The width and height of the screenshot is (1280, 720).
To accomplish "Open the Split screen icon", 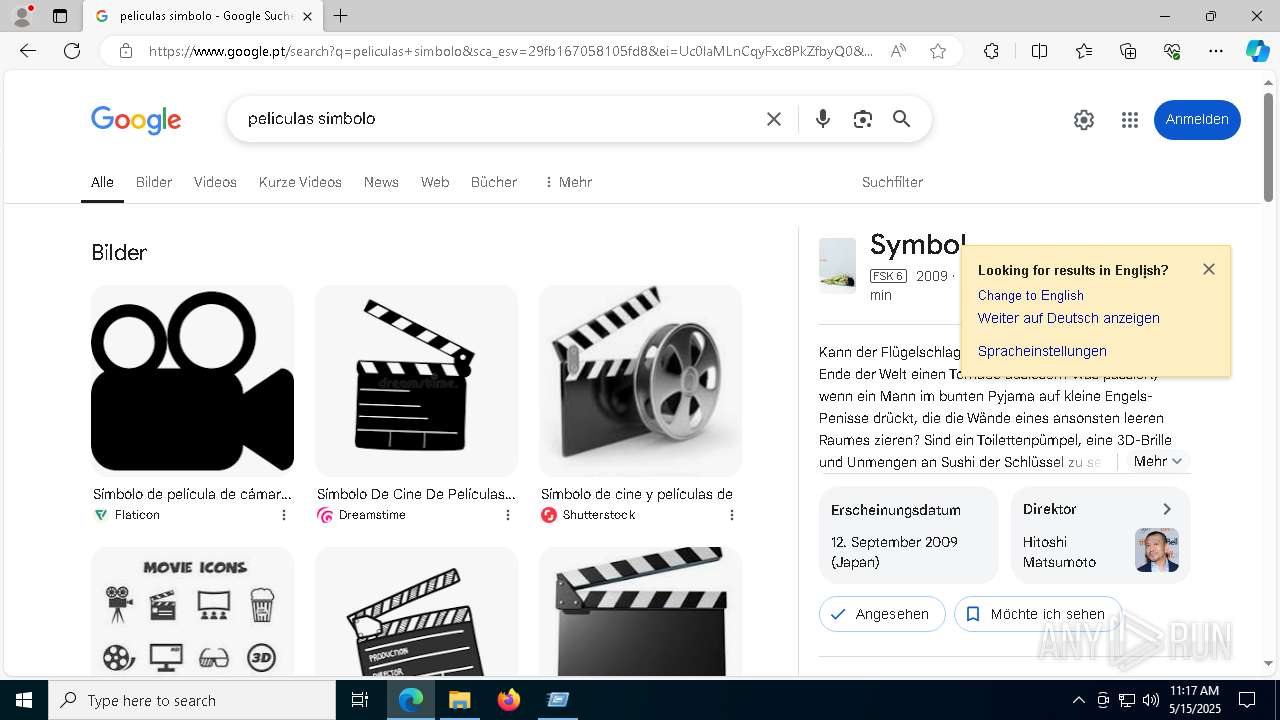I will [x=1039, y=51].
